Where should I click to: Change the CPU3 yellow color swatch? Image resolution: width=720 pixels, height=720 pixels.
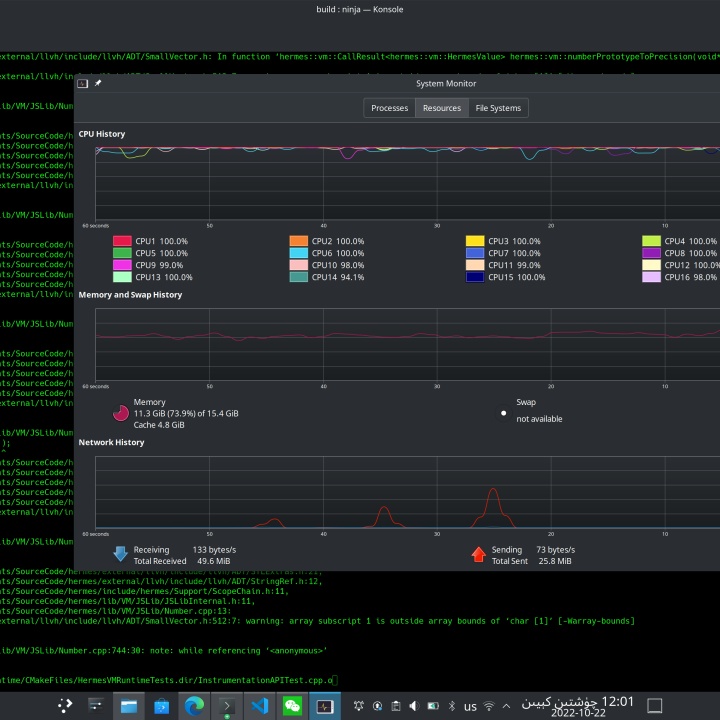475,241
